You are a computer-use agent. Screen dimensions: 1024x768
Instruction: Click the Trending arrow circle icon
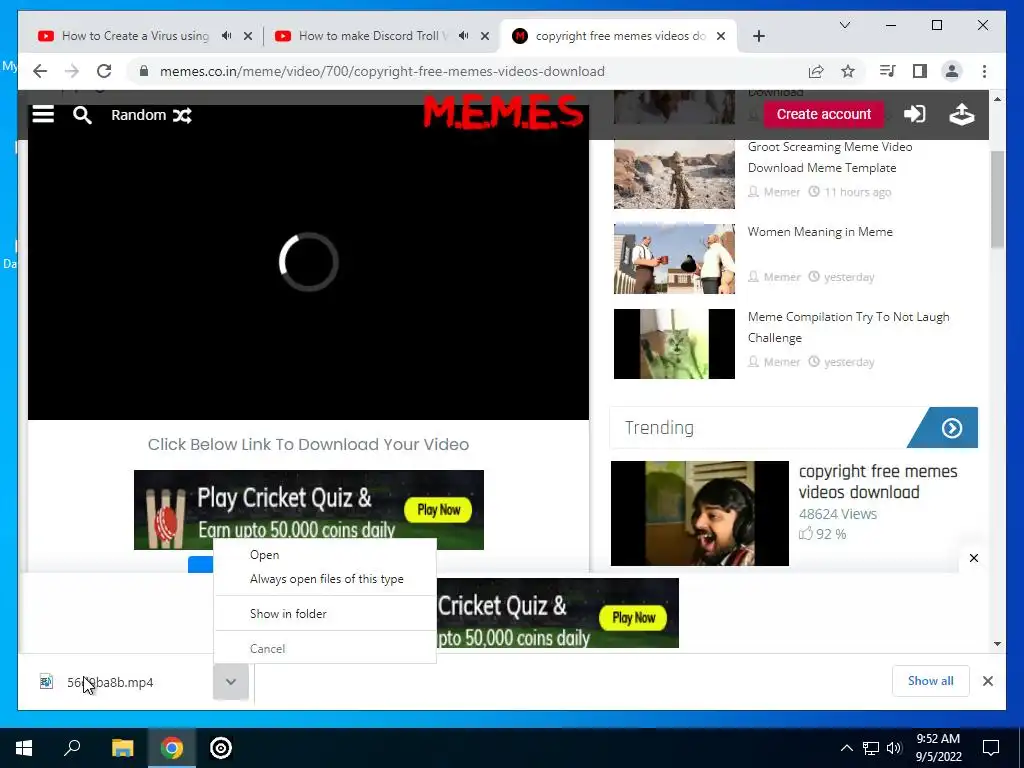point(952,428)
